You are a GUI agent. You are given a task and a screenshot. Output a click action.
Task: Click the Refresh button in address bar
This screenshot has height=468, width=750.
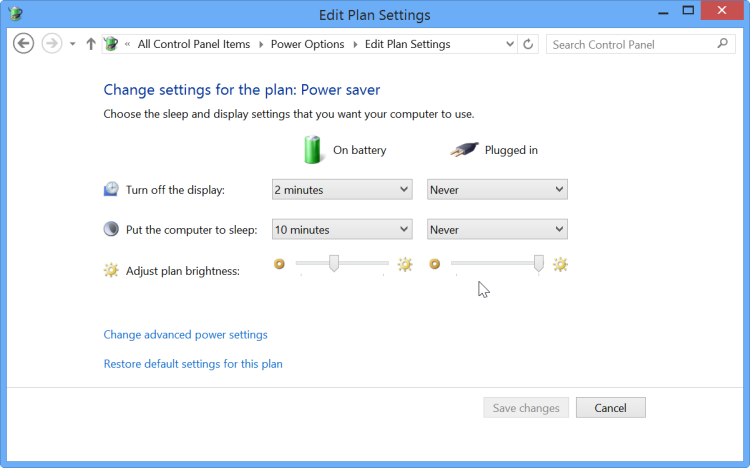(x=529, y=44)
